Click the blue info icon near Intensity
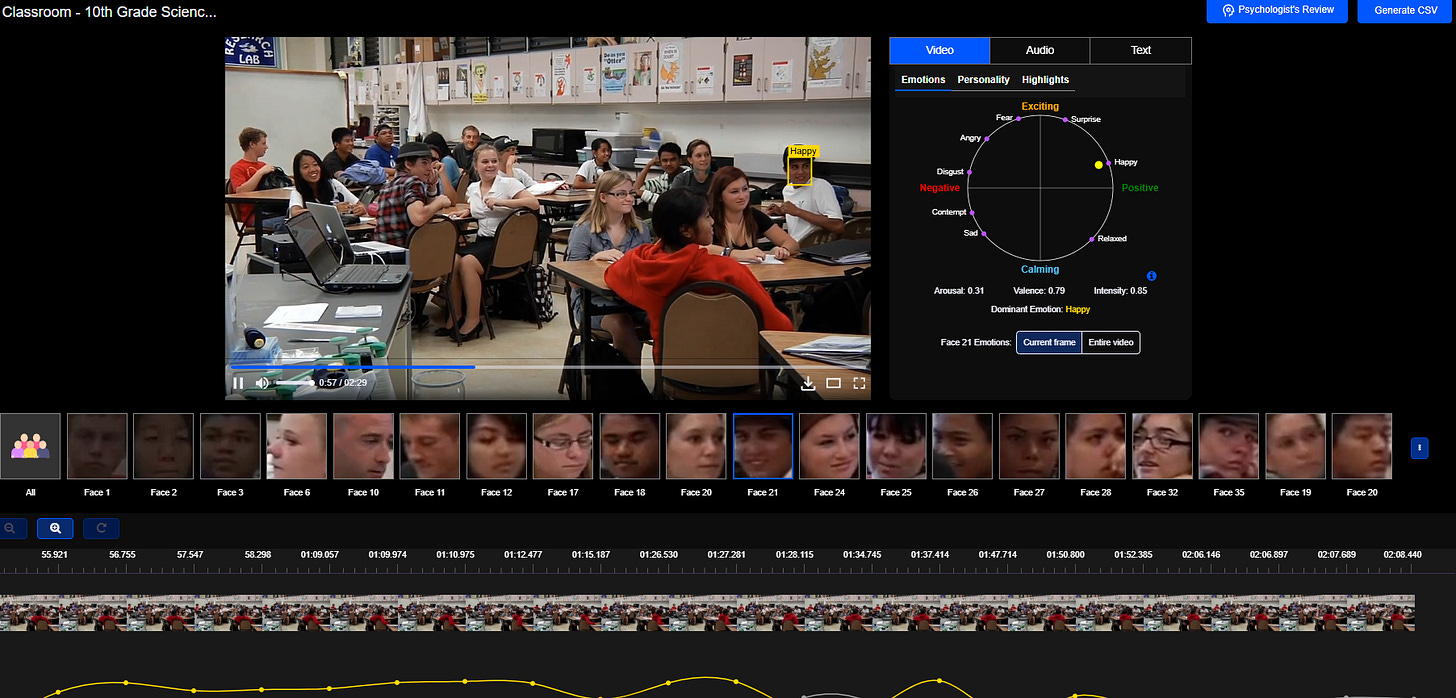Viewport: 1456px width, 698px height. point(1152,275)
